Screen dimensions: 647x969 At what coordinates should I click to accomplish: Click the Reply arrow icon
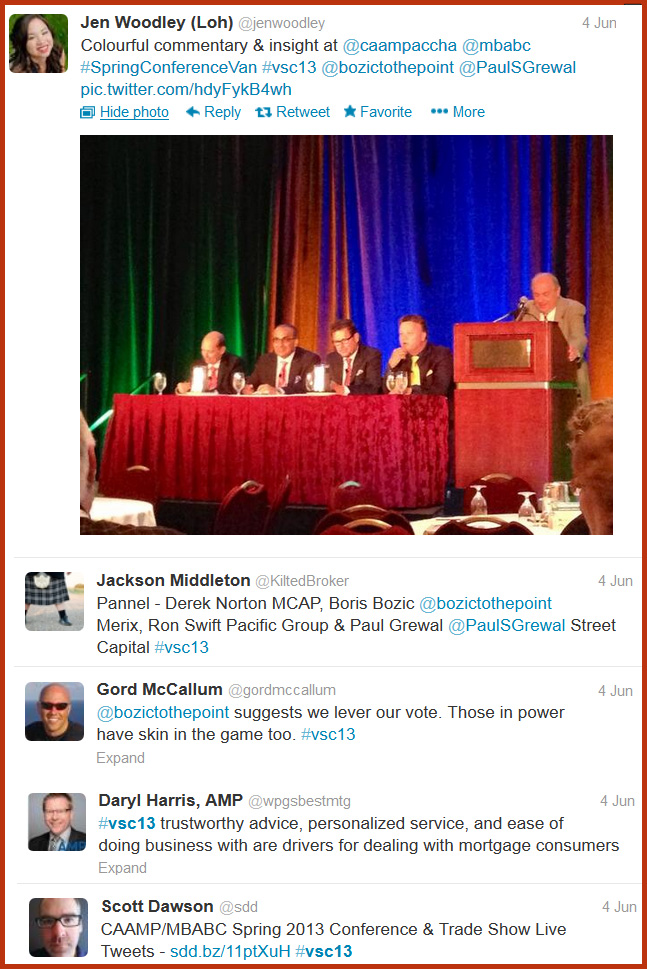(x=193, y=112)
